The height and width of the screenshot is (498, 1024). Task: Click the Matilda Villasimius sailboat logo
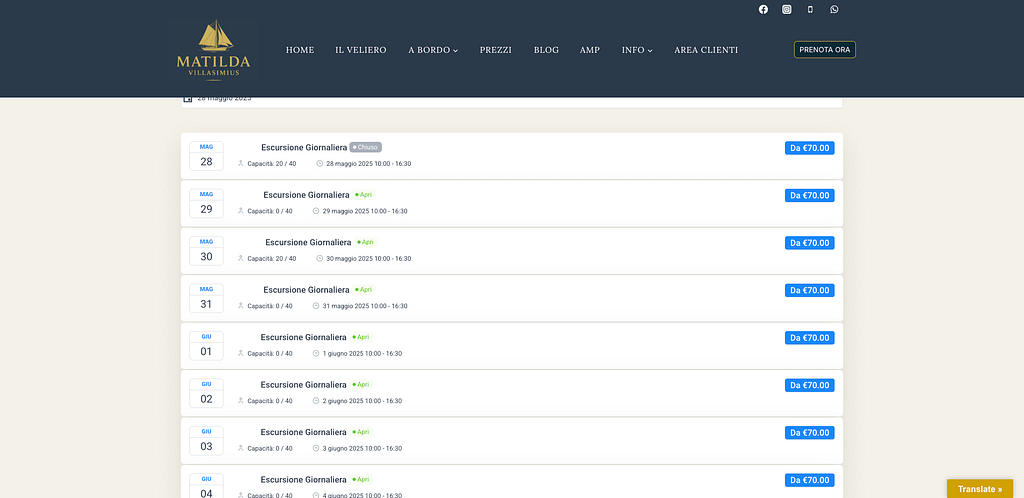pyautogui.click(x=213, y=50)
